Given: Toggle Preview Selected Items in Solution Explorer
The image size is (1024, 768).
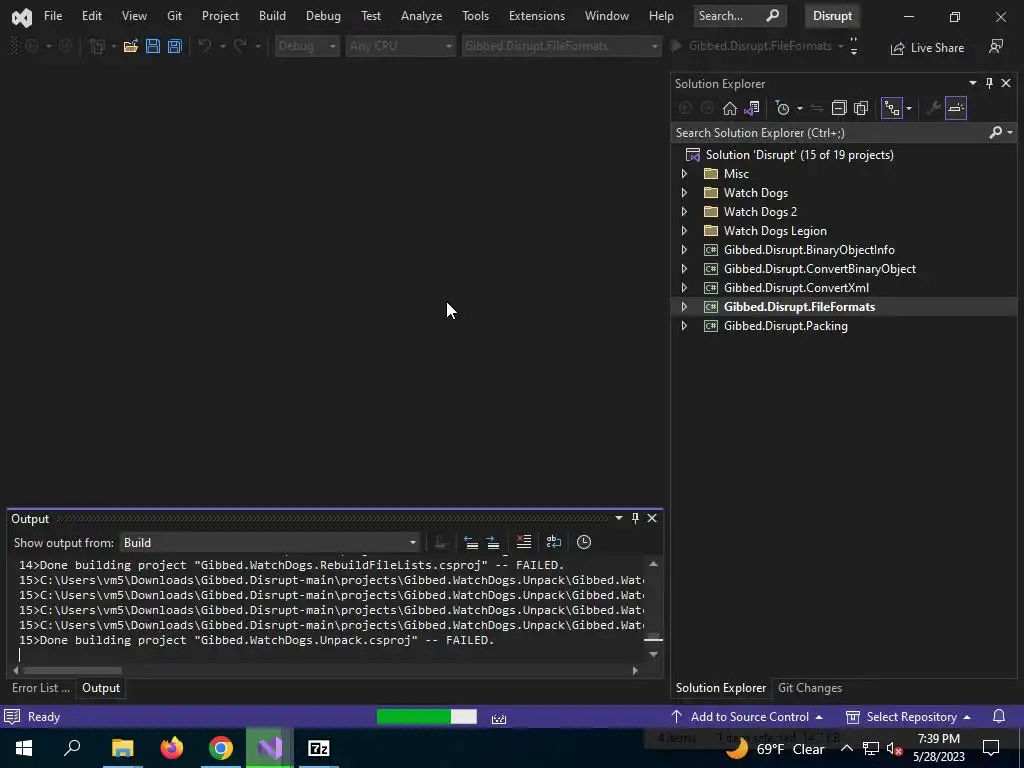Looking at the screenshot, I should [x=955, y=108].
